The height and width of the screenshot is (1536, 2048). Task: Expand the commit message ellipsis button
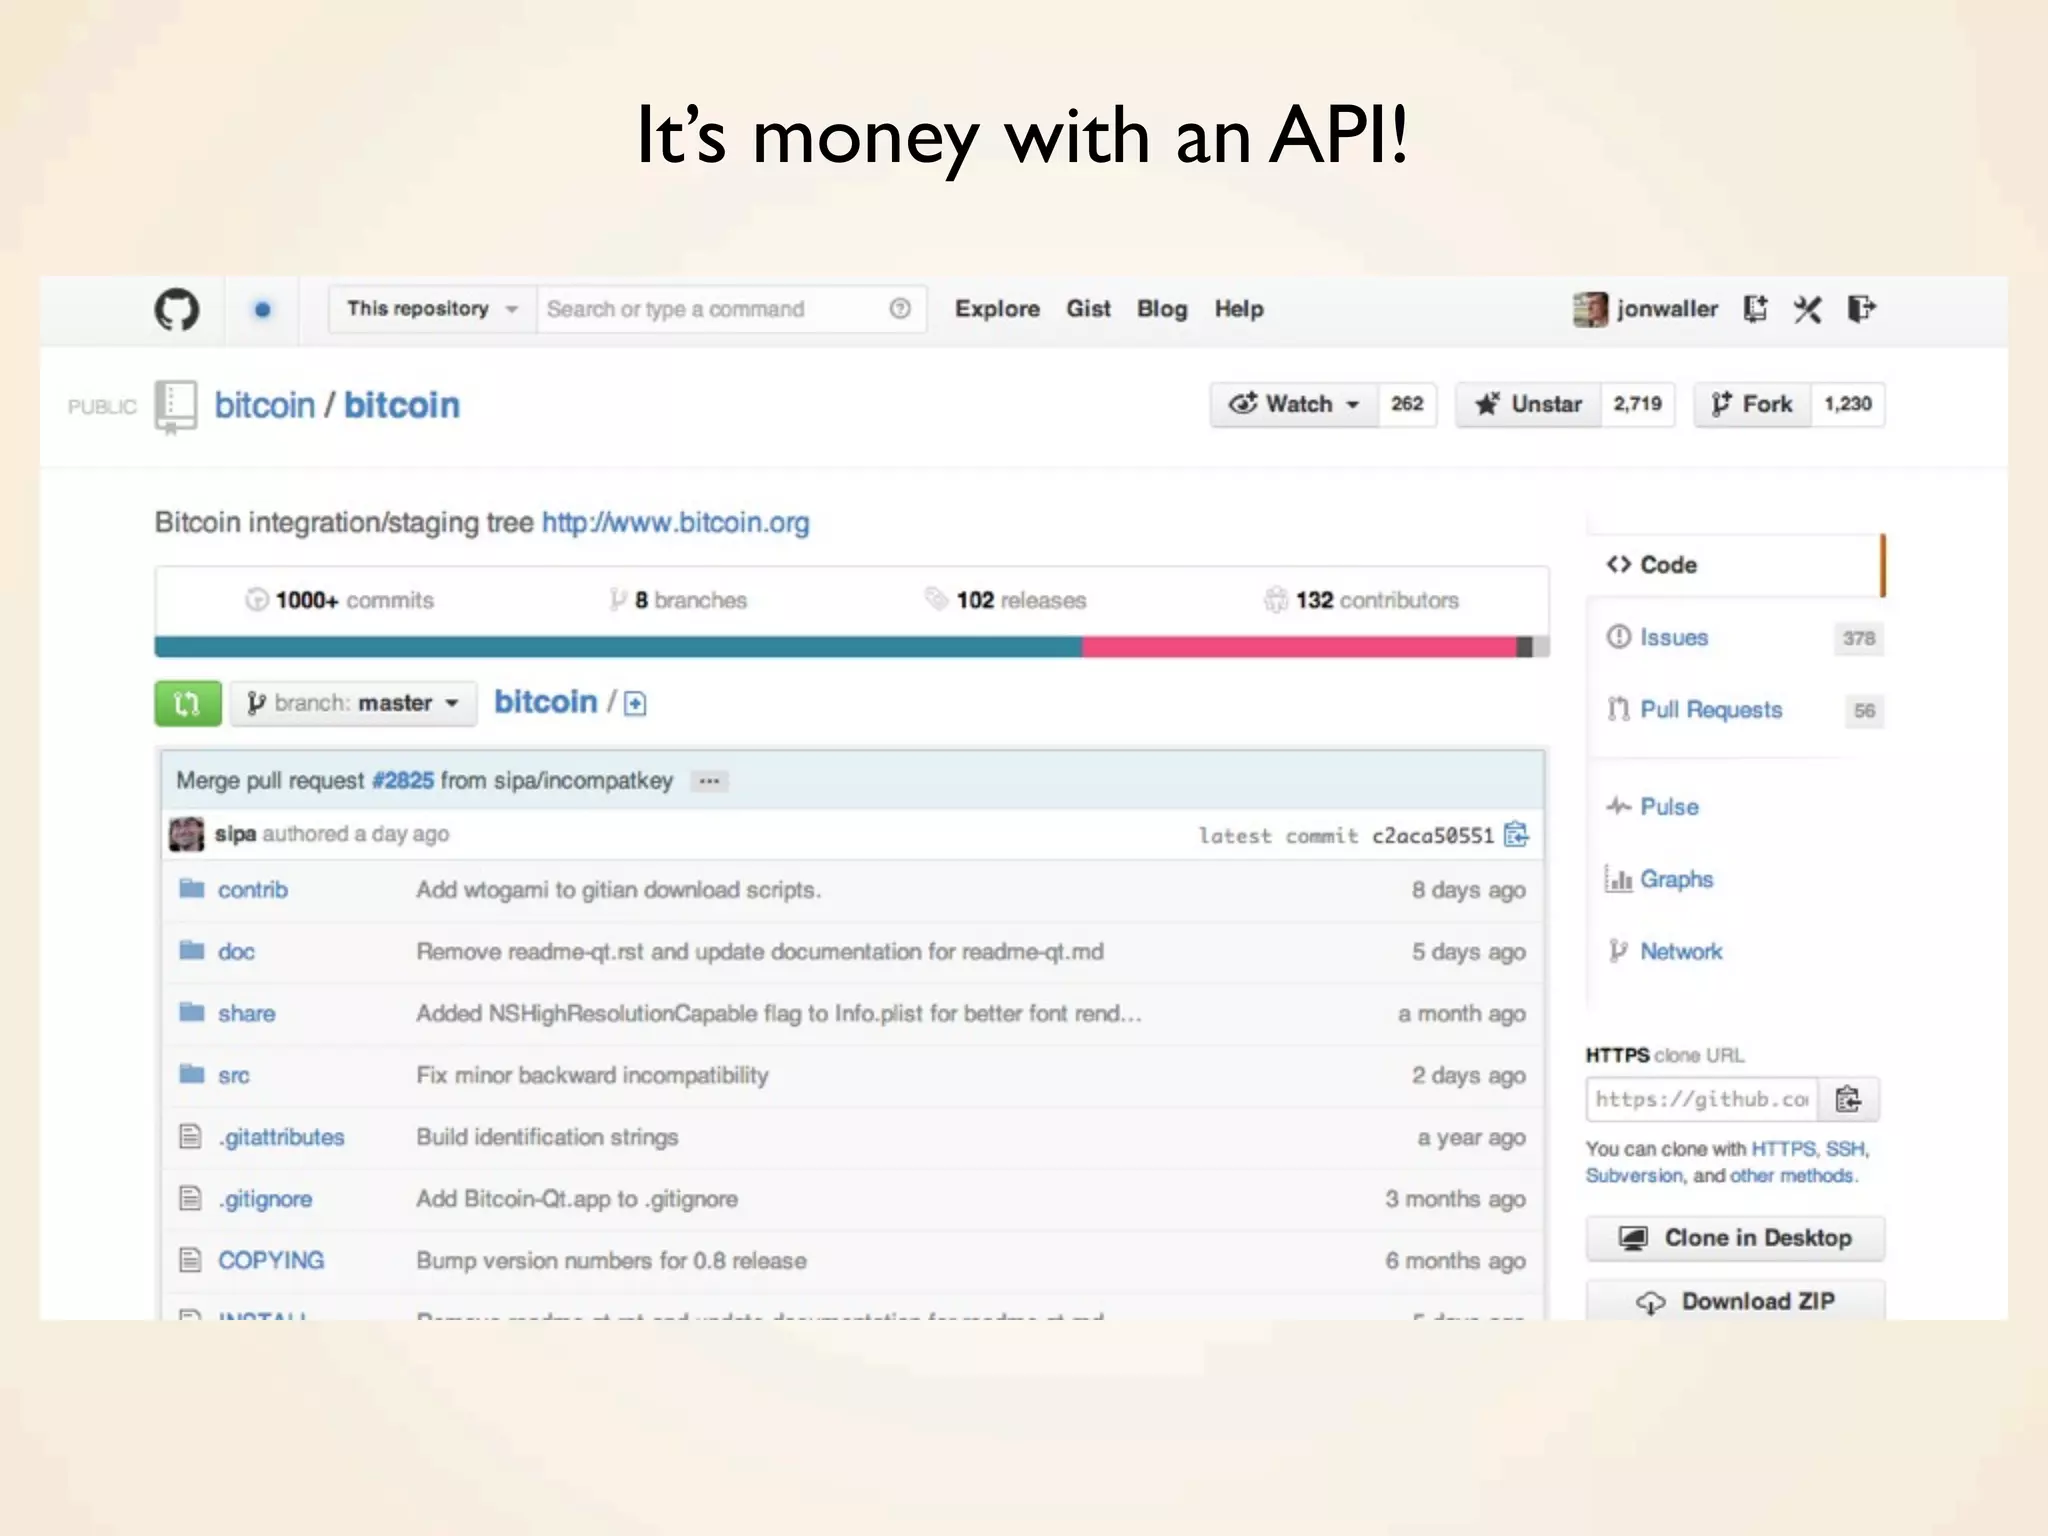tap(709, 781)
